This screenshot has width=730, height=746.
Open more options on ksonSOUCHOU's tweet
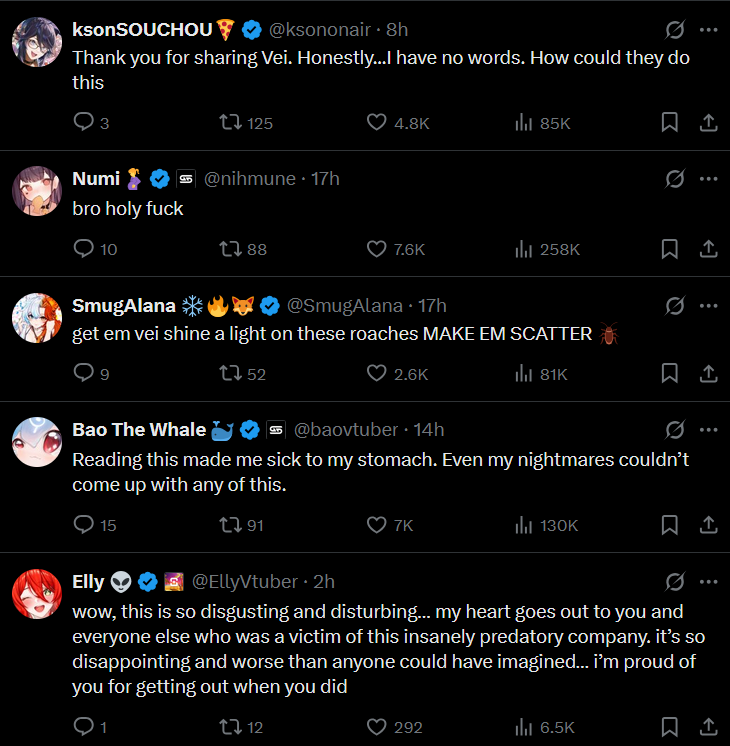pos(708,30)
